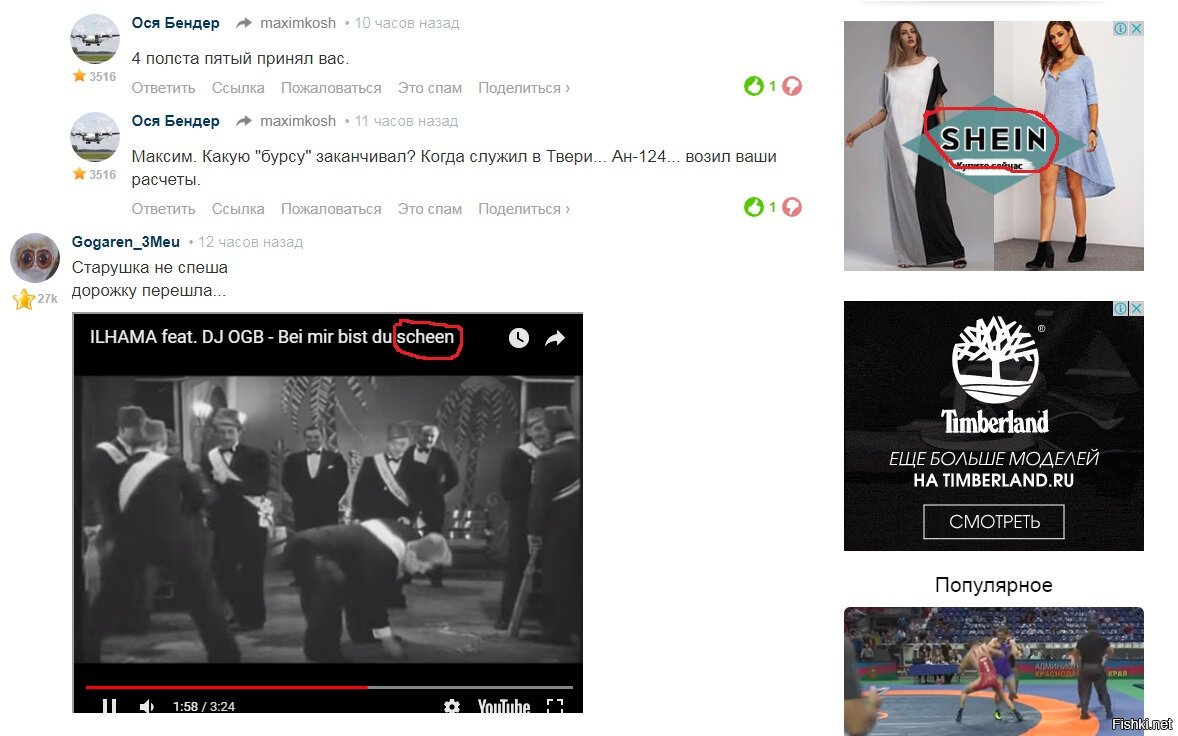Click Ося Бендер name in 10-hours-ago comment

(x=176, y=23)
